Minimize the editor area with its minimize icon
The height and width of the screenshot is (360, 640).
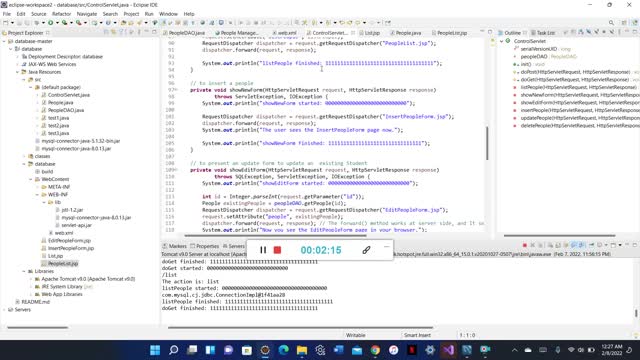click(x=482, y=32)
